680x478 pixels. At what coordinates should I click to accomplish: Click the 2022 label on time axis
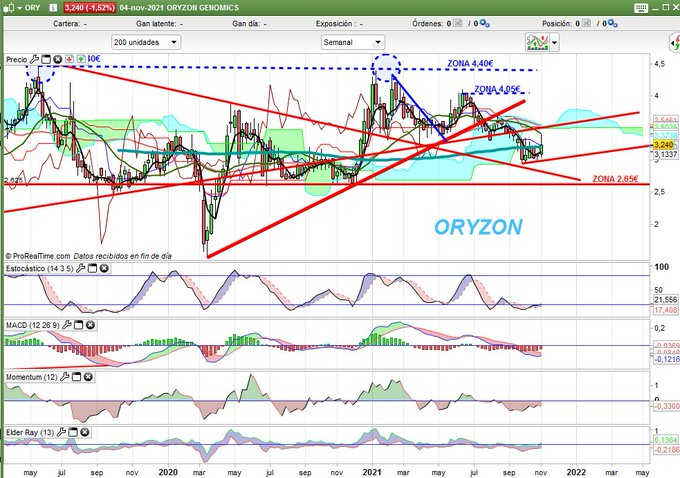576,472
